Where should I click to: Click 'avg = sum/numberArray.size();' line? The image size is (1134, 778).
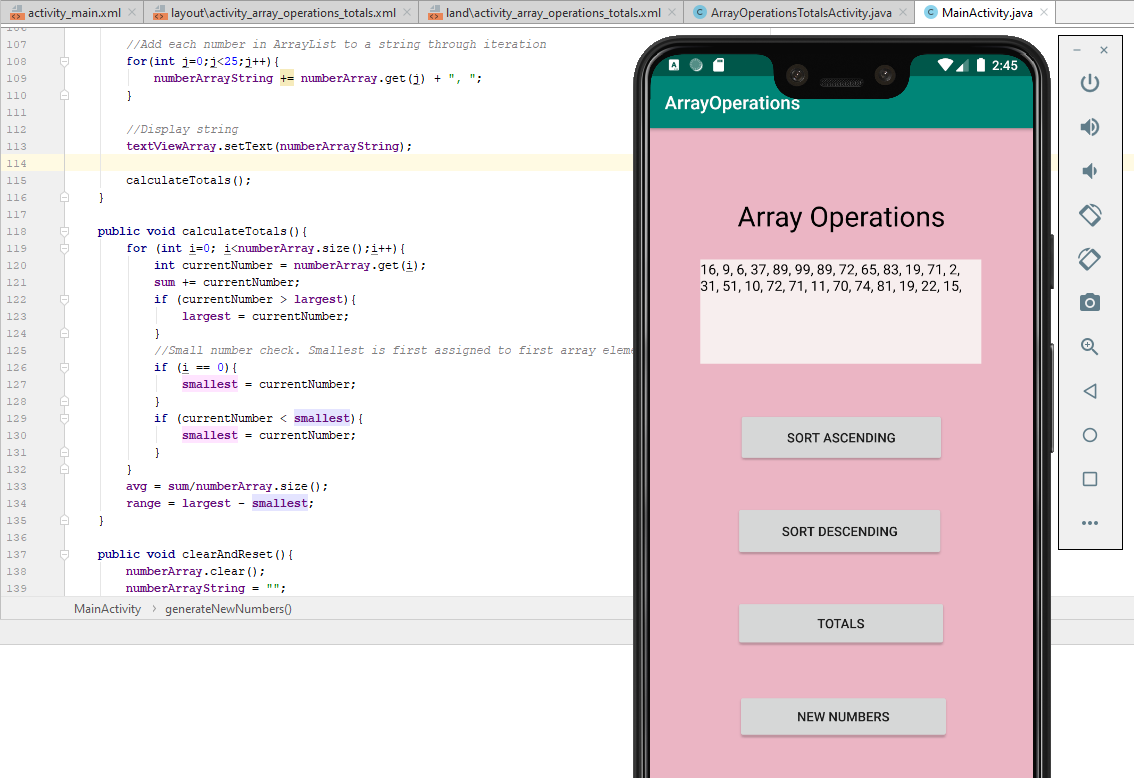pos(226,487)
